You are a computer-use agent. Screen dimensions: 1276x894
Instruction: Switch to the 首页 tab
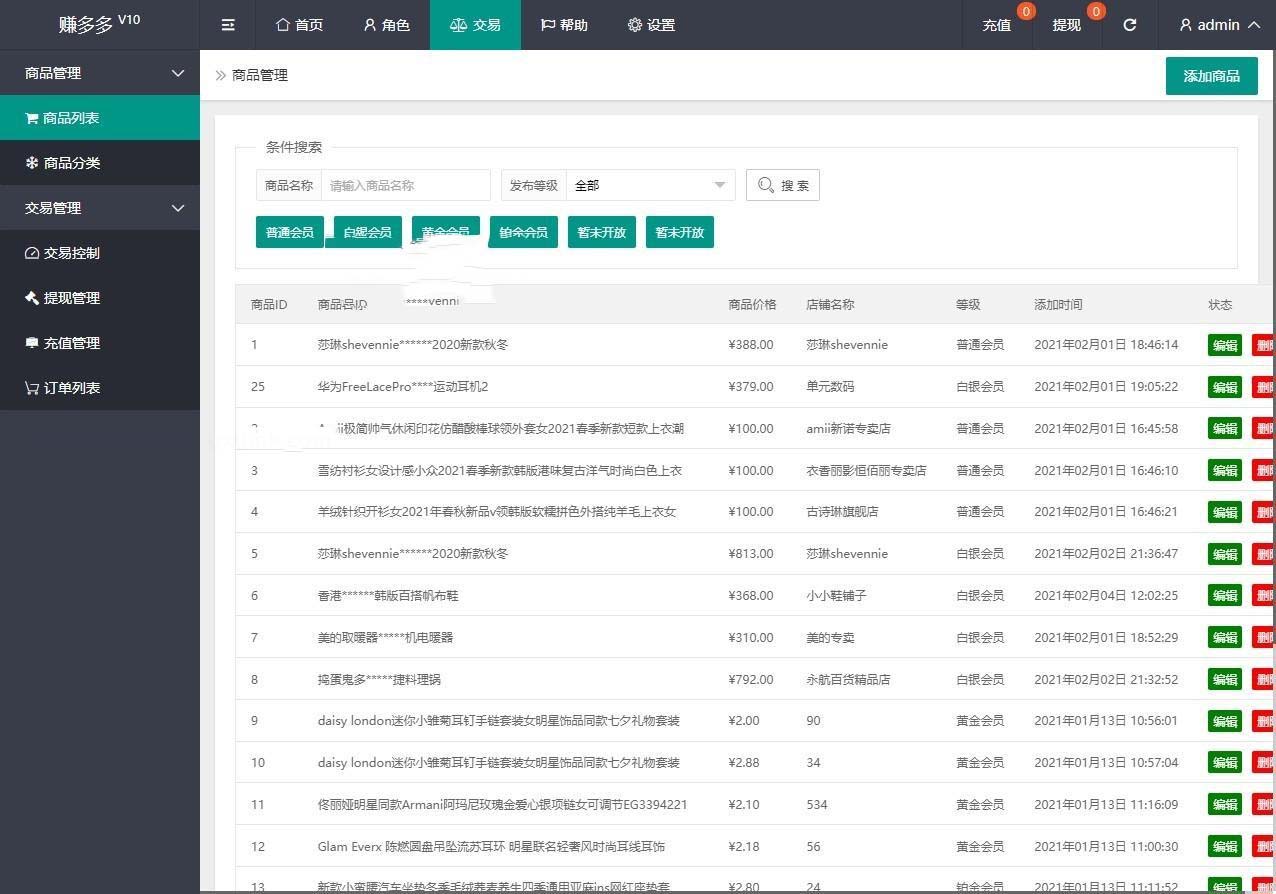299,25
